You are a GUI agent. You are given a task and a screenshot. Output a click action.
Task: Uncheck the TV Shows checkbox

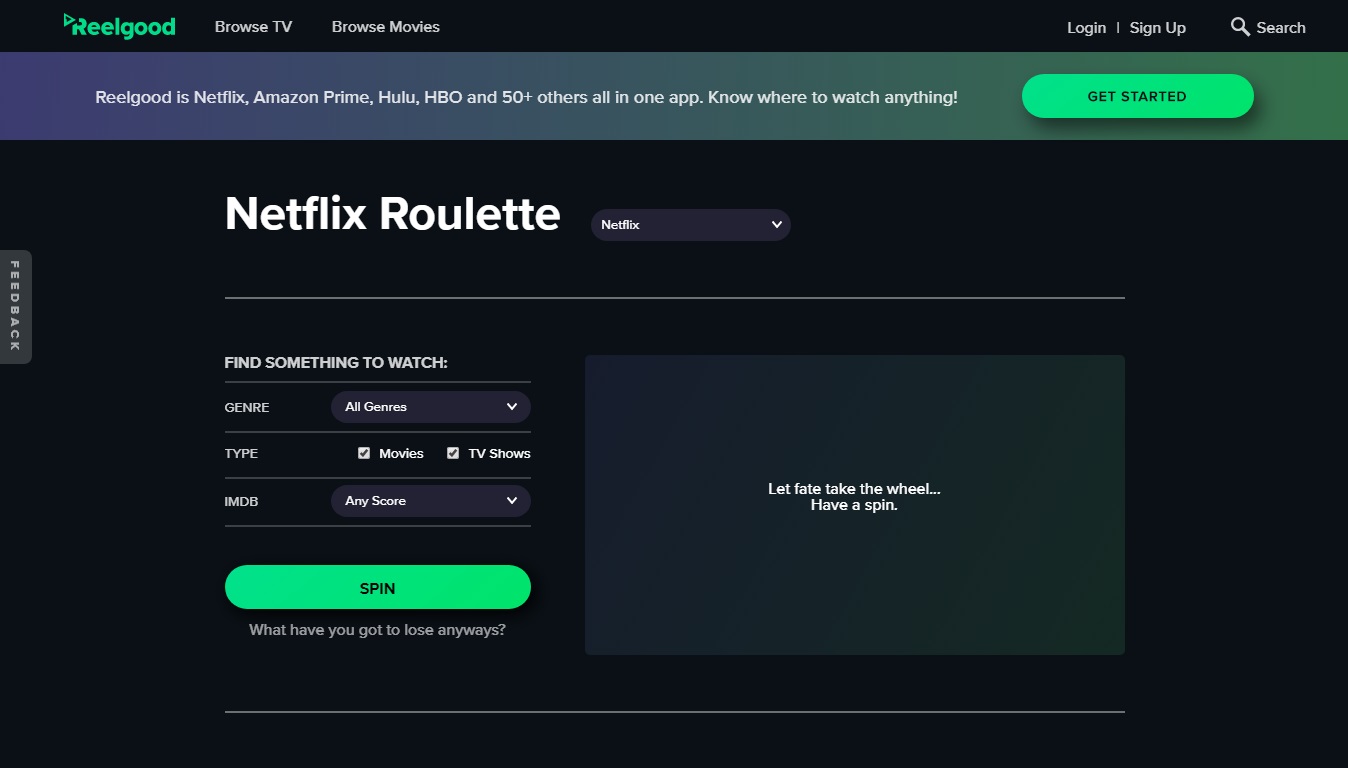click(453, 453)
